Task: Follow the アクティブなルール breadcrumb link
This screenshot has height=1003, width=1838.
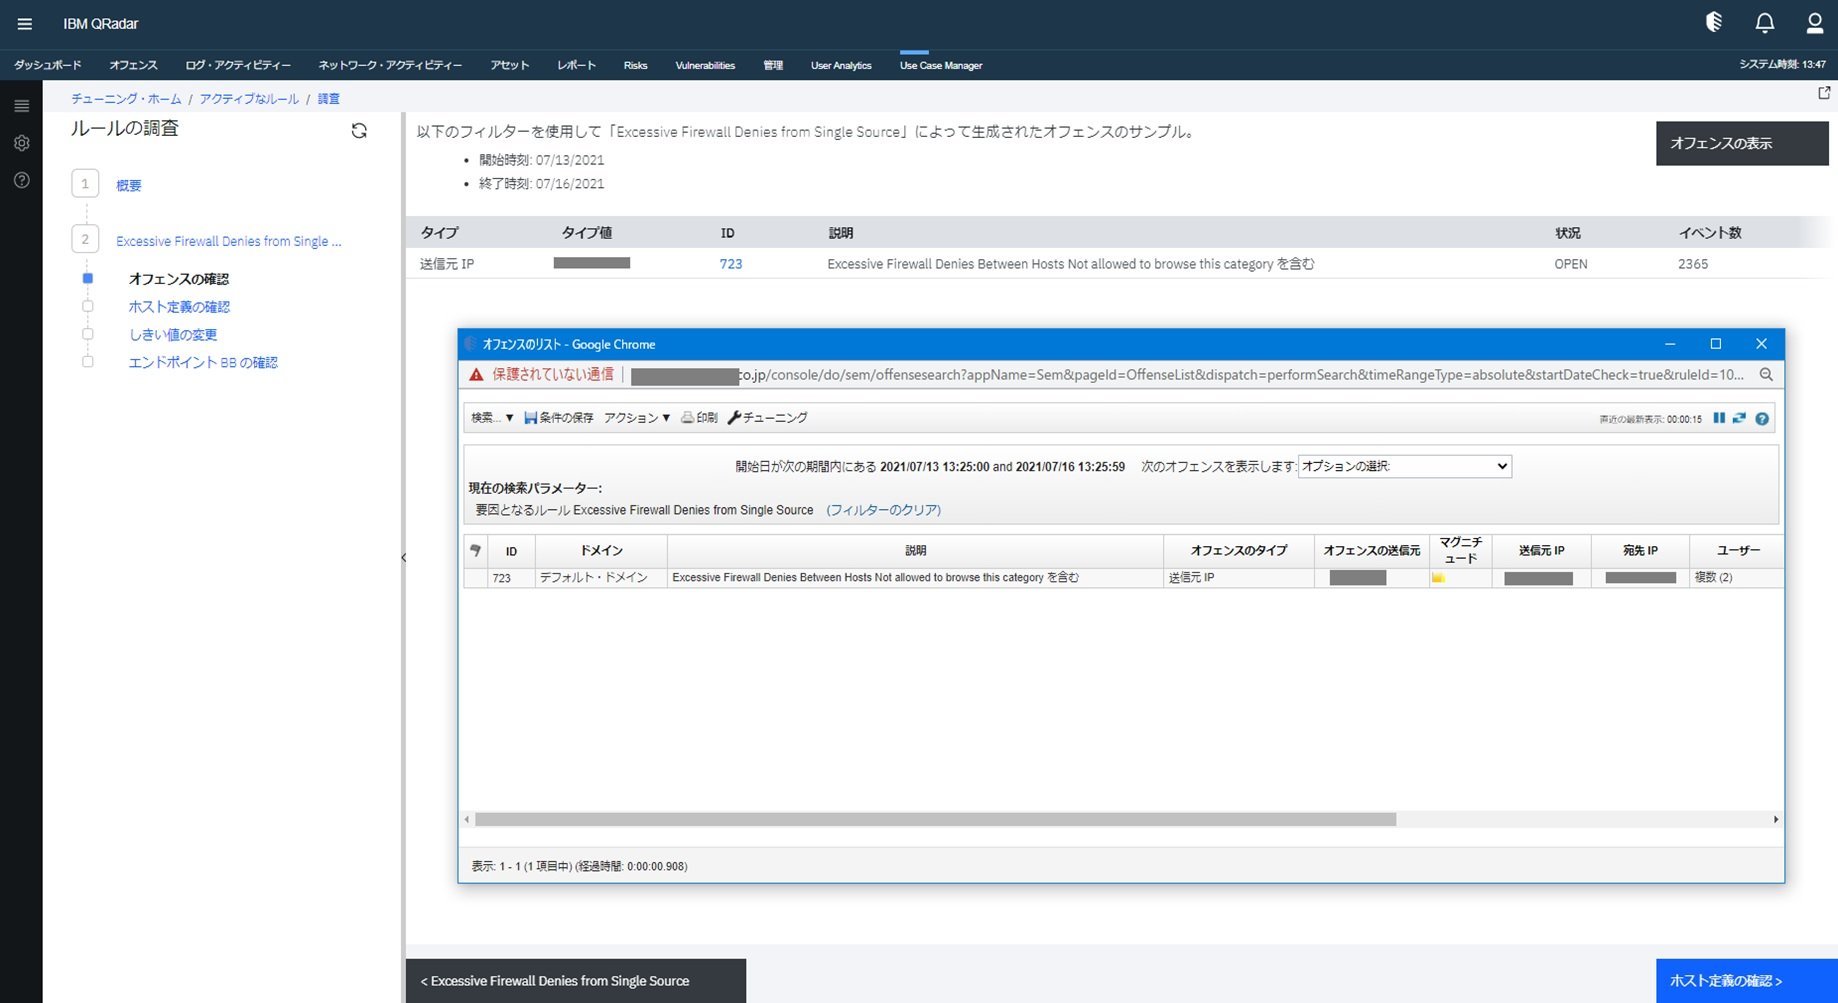Action: point(249,99)
